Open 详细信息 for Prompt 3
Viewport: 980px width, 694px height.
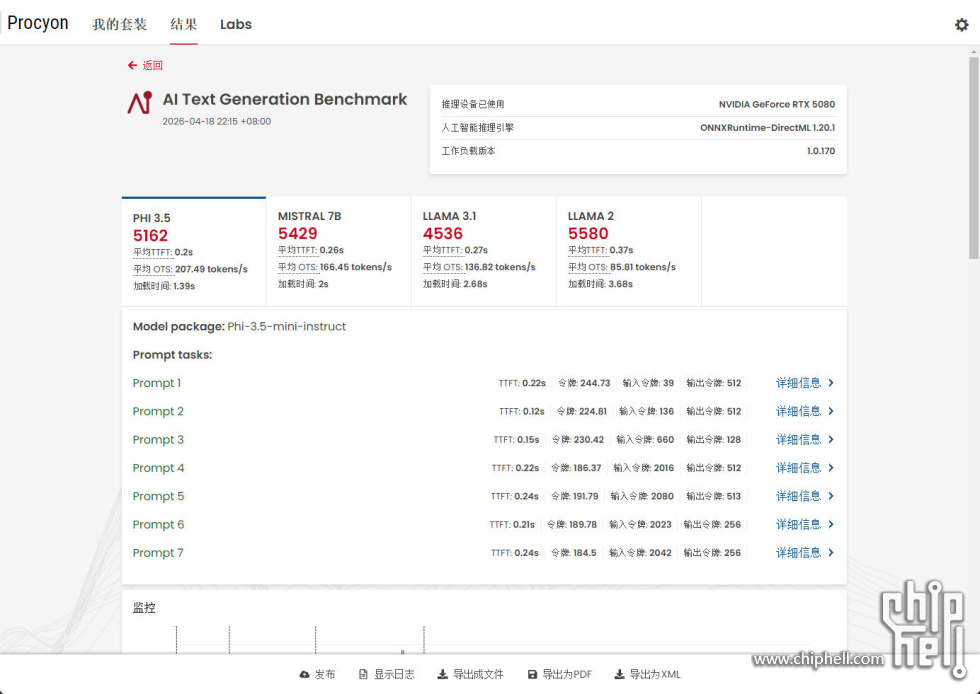(x=798, y=440)
